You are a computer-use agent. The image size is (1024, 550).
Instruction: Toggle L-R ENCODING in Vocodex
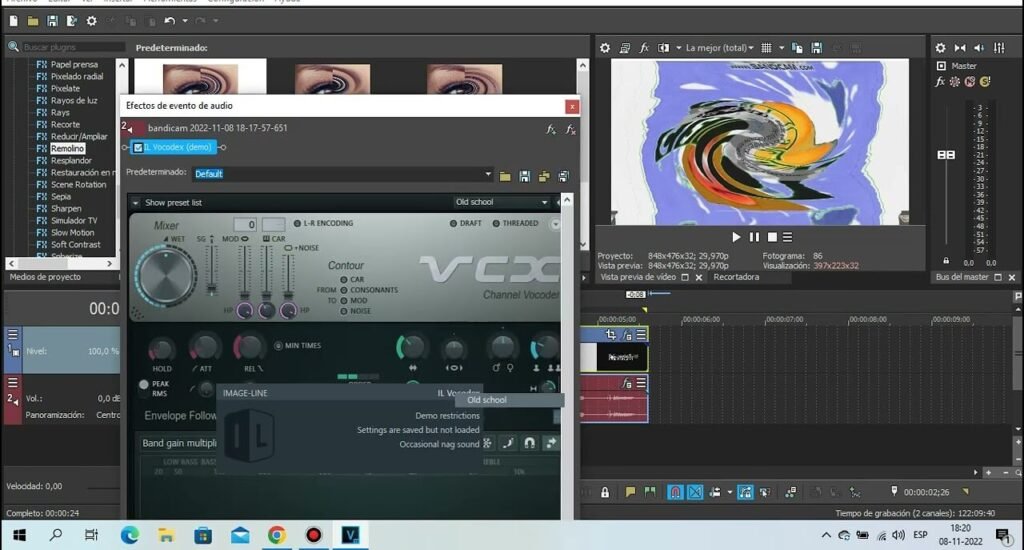[x=298, y=223]
